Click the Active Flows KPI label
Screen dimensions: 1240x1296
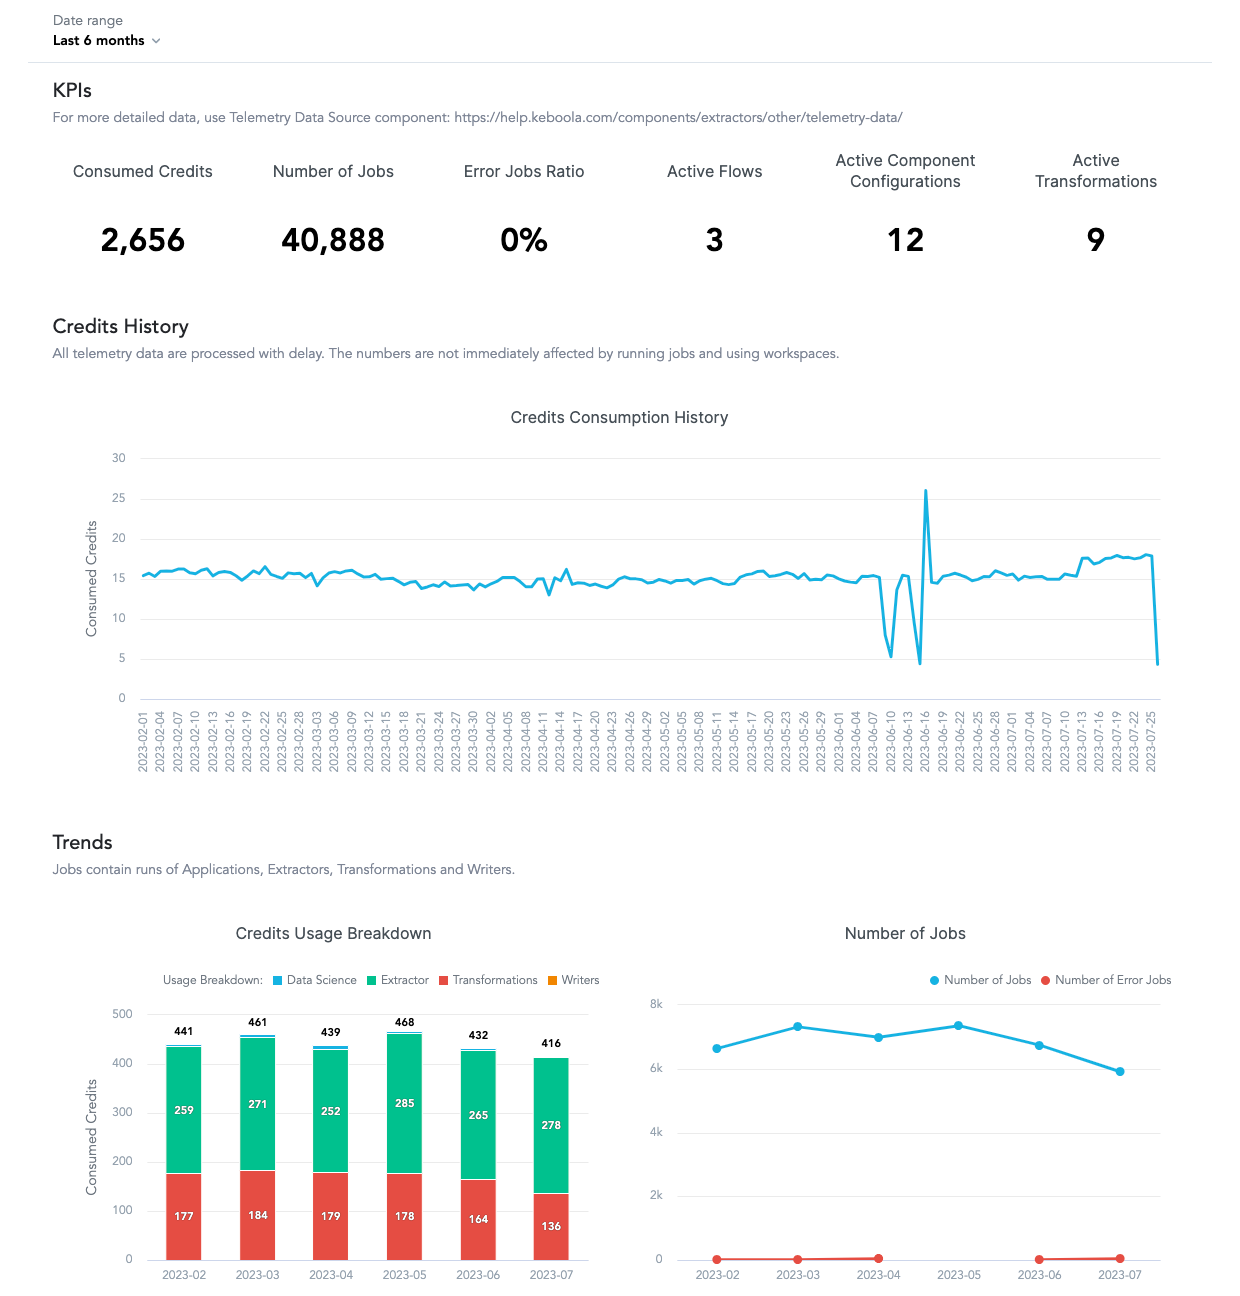[714, 172]
